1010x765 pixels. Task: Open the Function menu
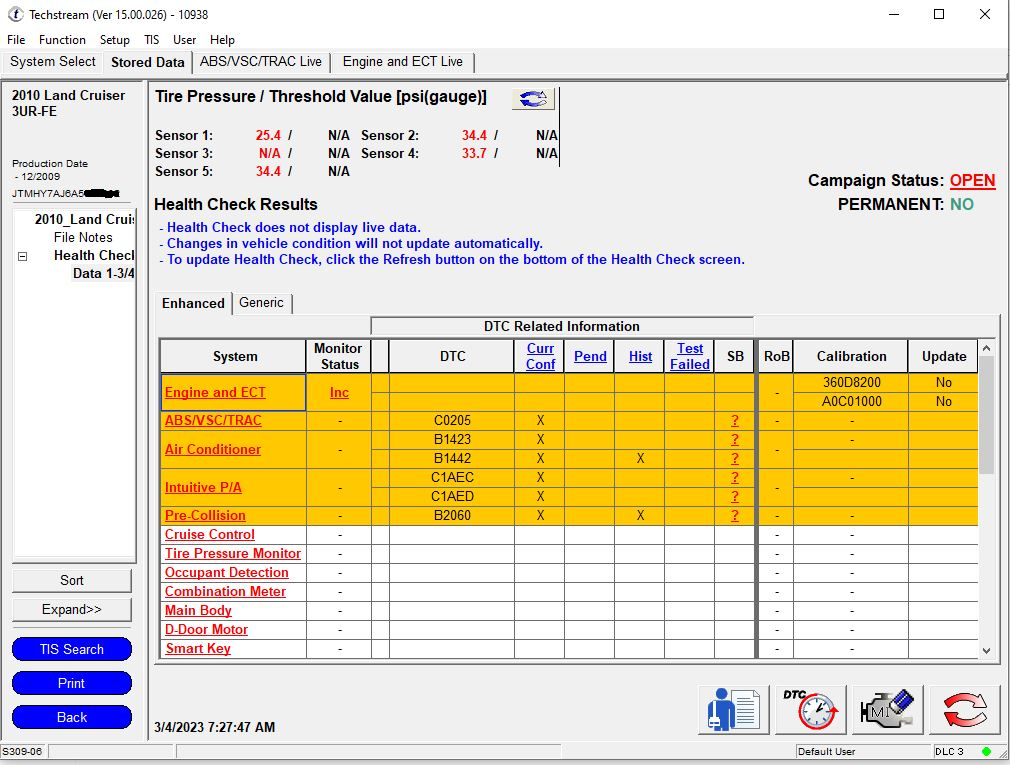62,40
